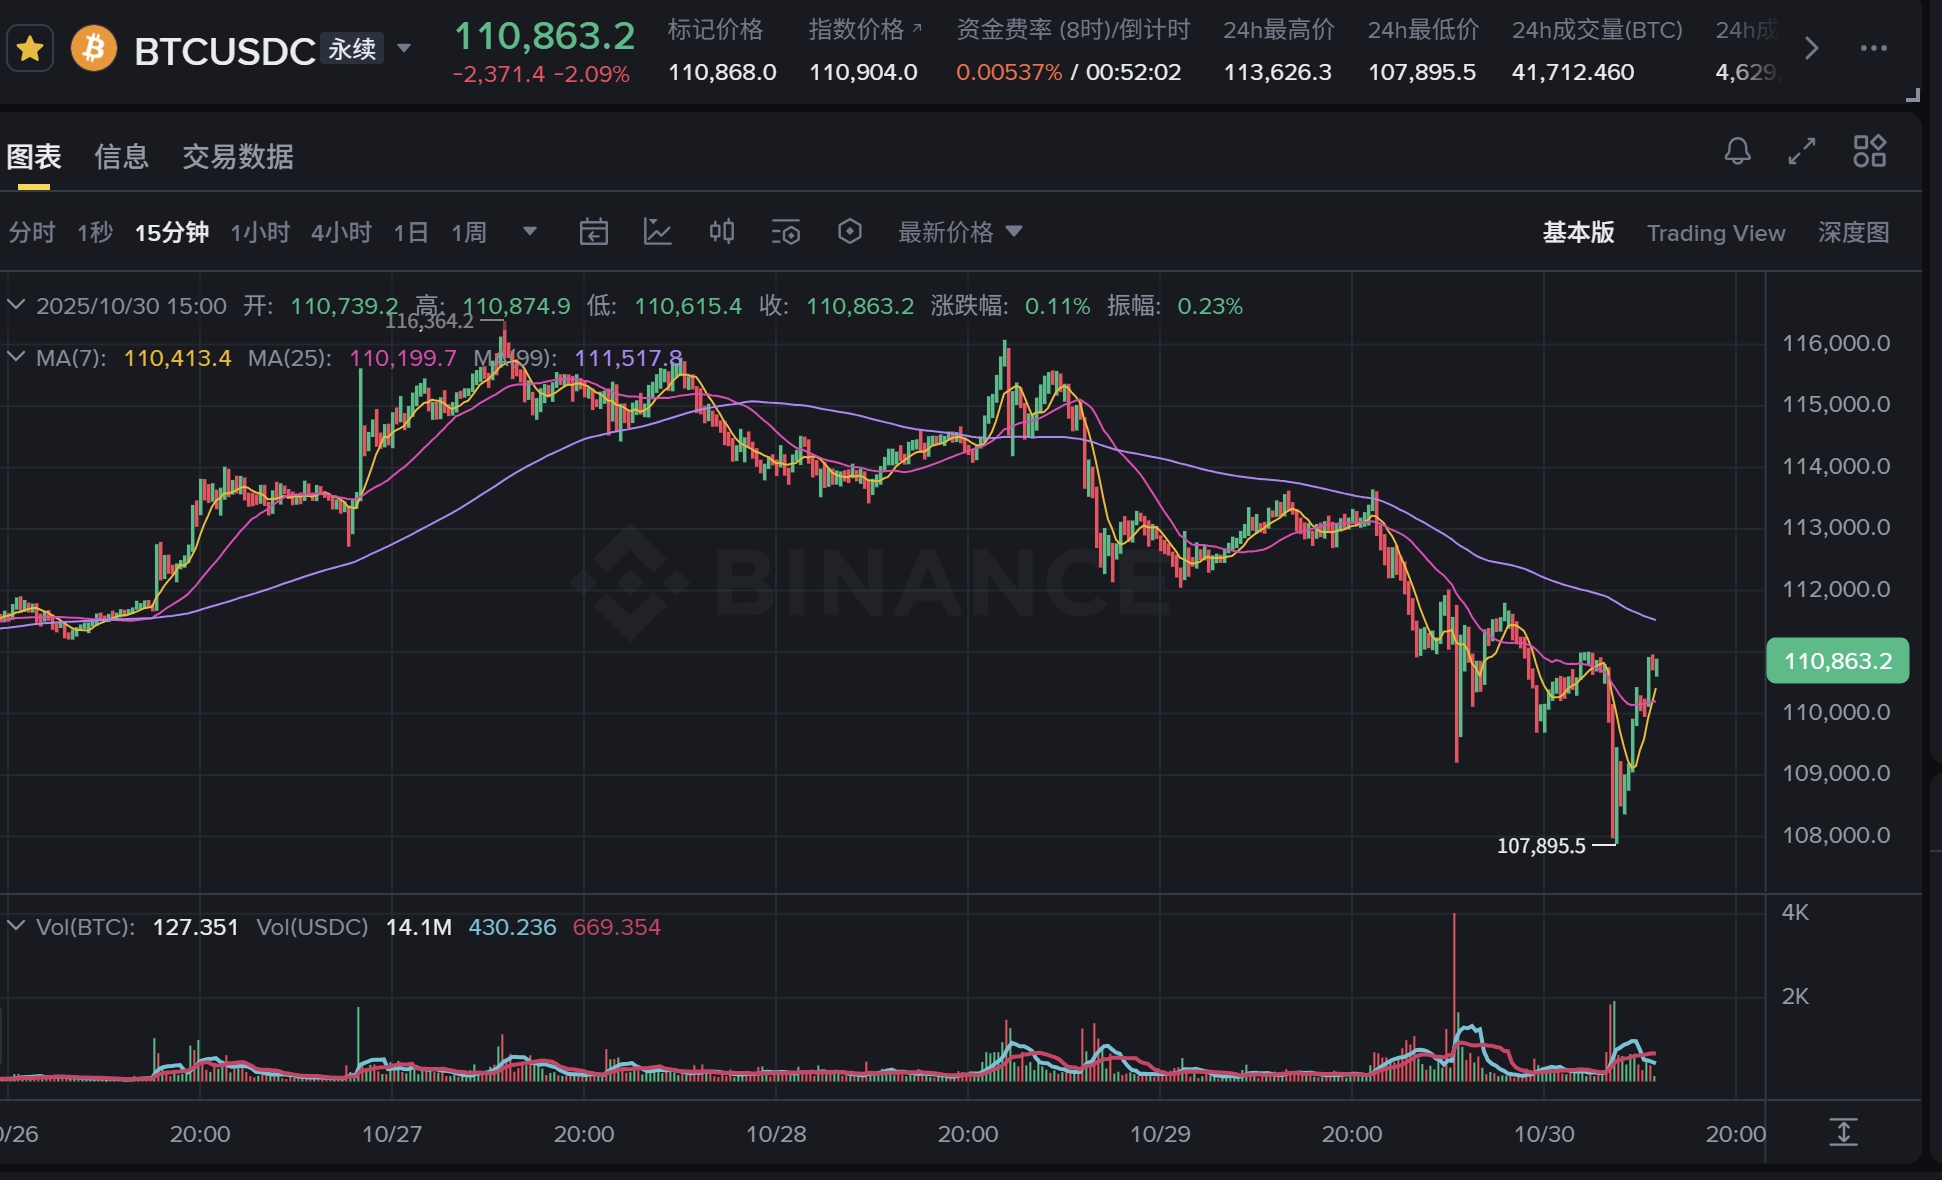Open the 最新价格 price type dropdown
The image size is (1942, 1180).
coord(959,232)
